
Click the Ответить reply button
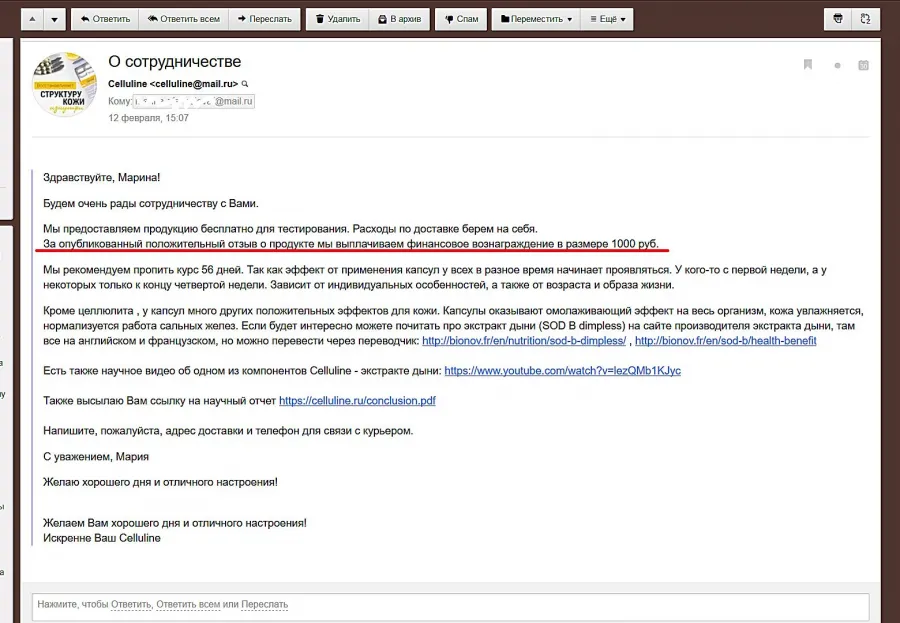[105, 19]
